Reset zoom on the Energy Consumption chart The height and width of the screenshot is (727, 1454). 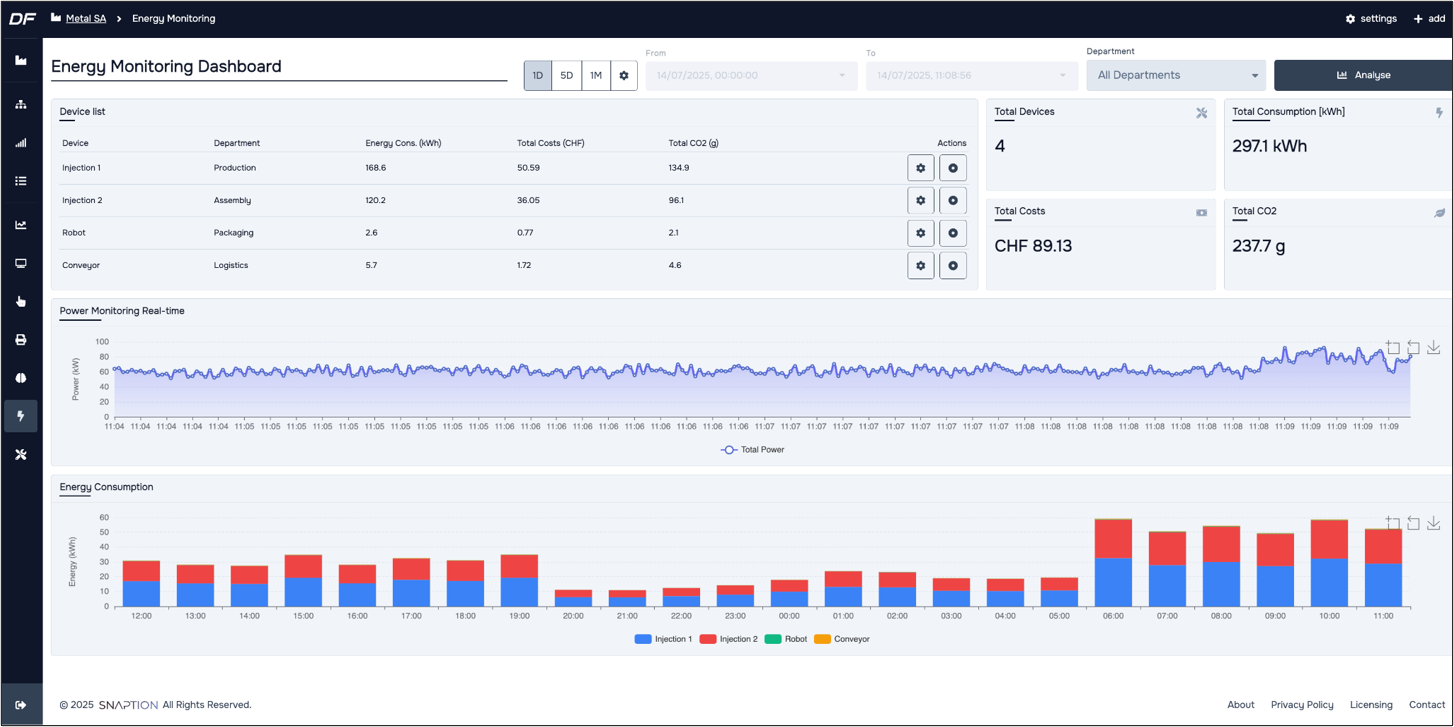click(1413, 522)
